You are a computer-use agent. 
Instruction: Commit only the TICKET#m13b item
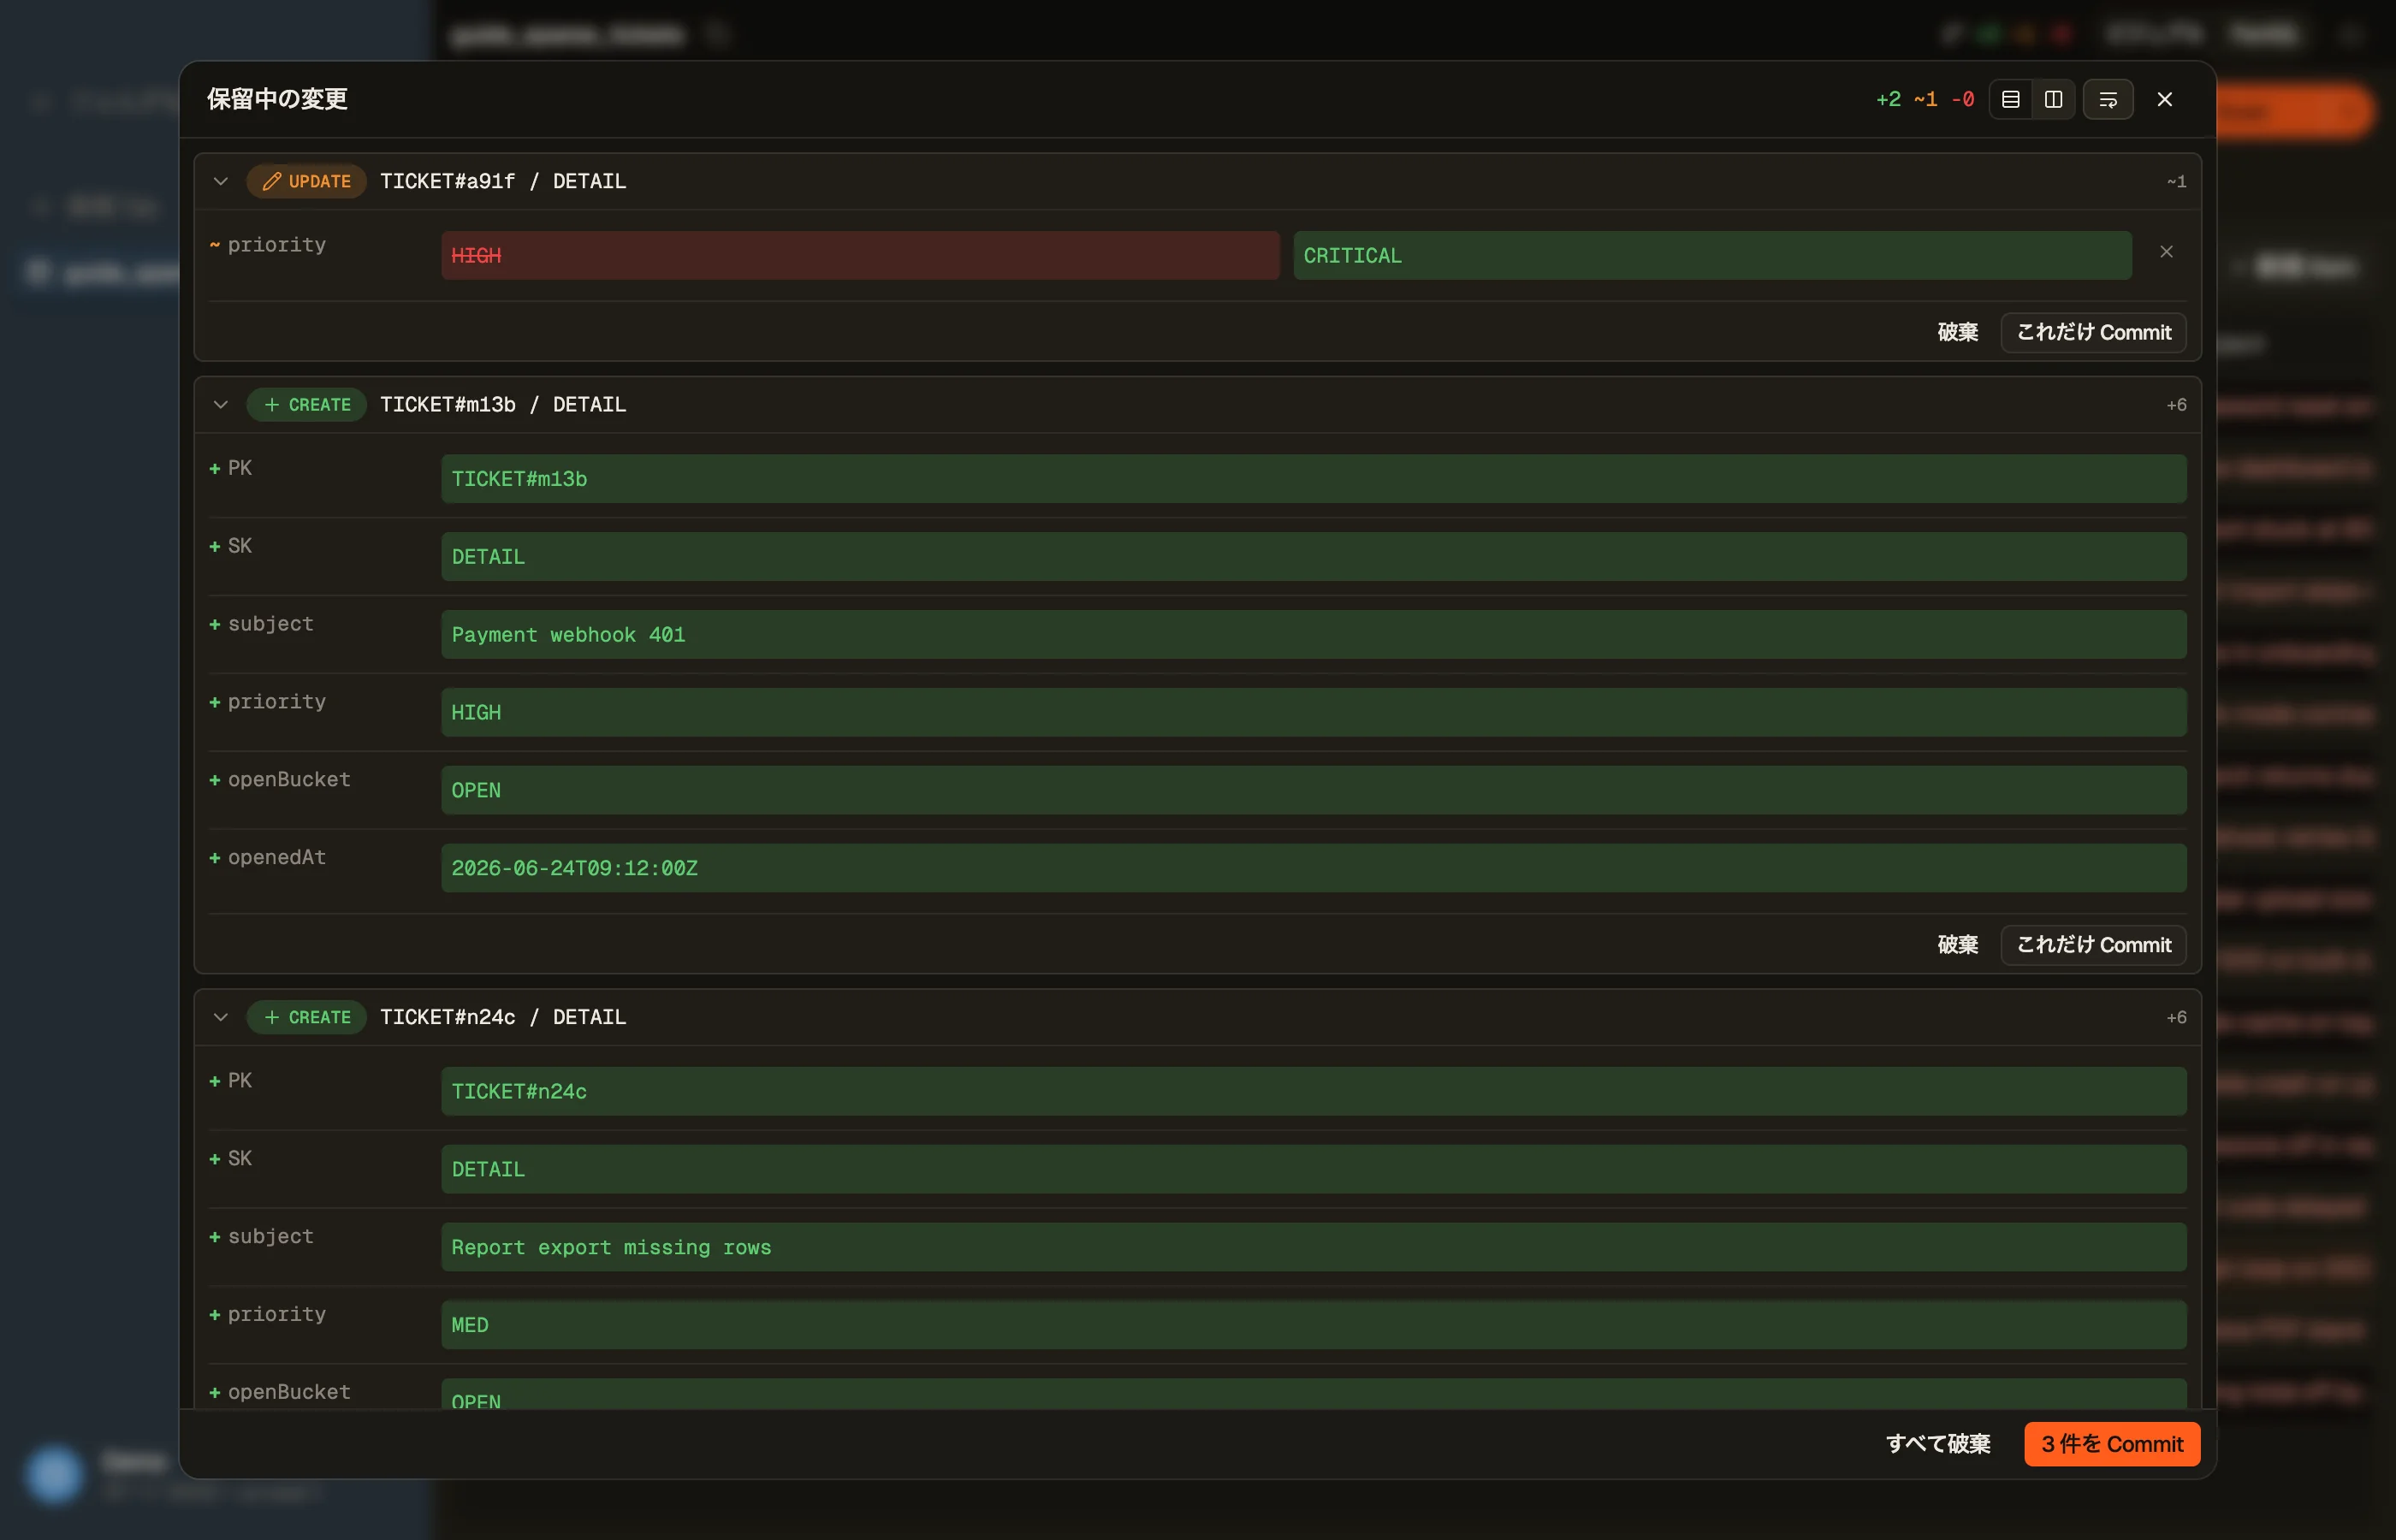(2093, 945)
